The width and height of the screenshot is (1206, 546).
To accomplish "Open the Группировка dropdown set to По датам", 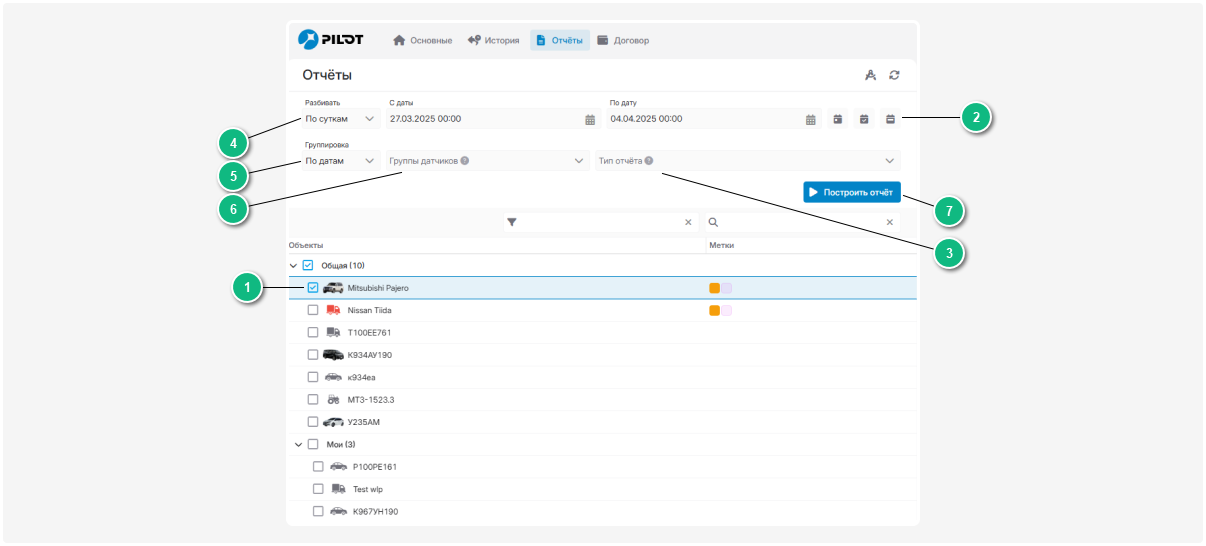I will [x=341, y=160].
